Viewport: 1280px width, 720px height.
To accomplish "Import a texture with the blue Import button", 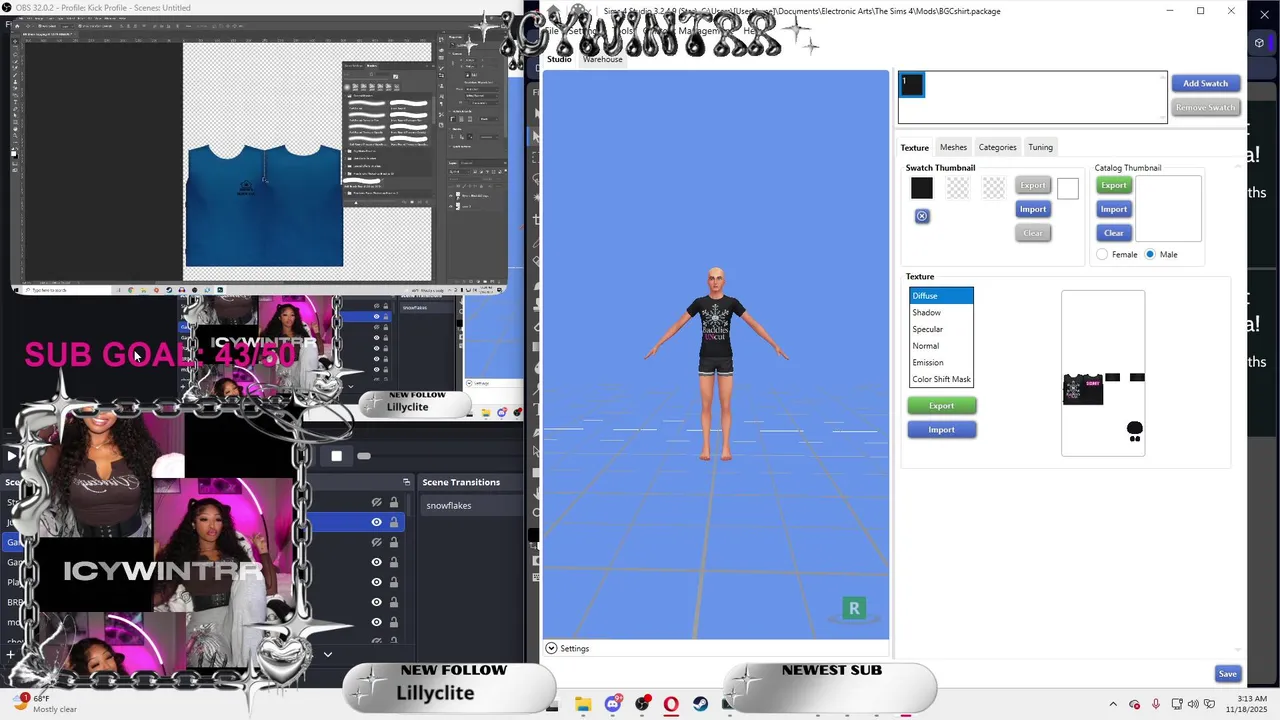I will (942, 429).
